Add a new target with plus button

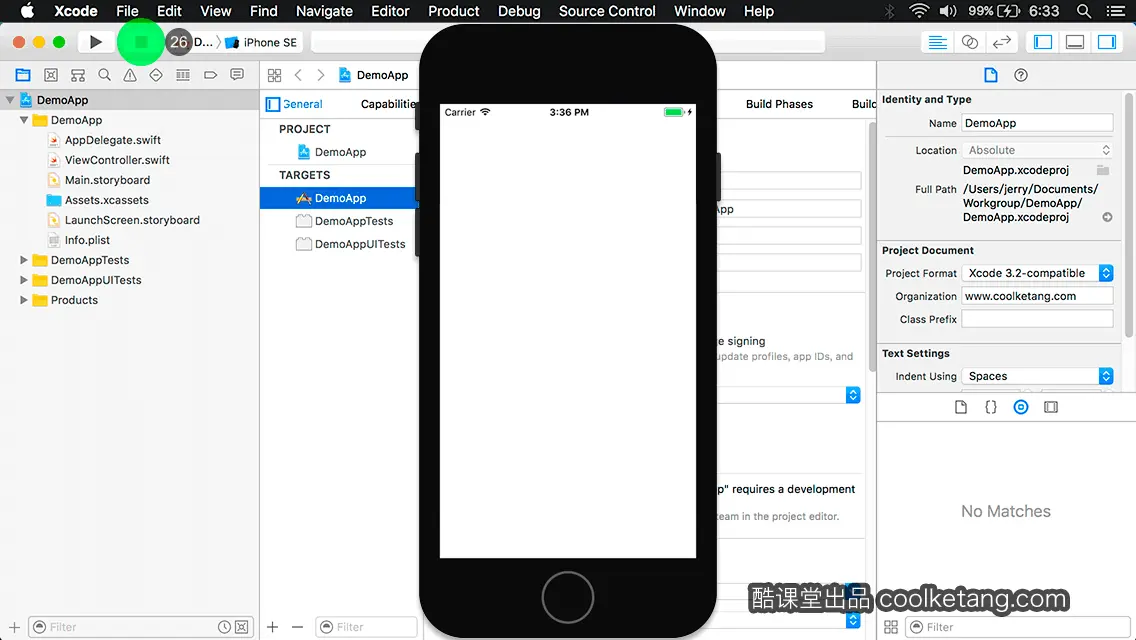click(272, 627)
